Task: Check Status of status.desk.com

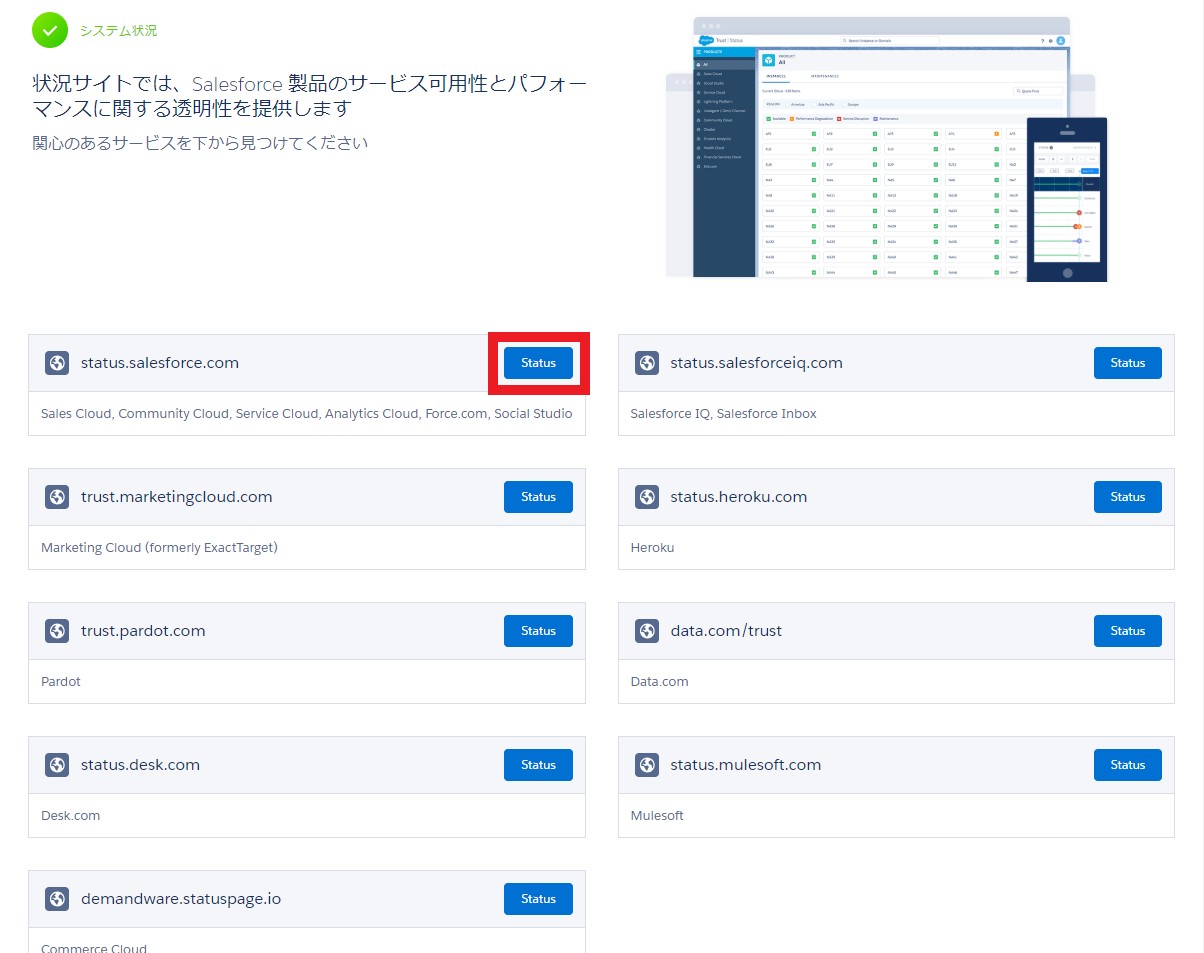Action: (538, 765)
